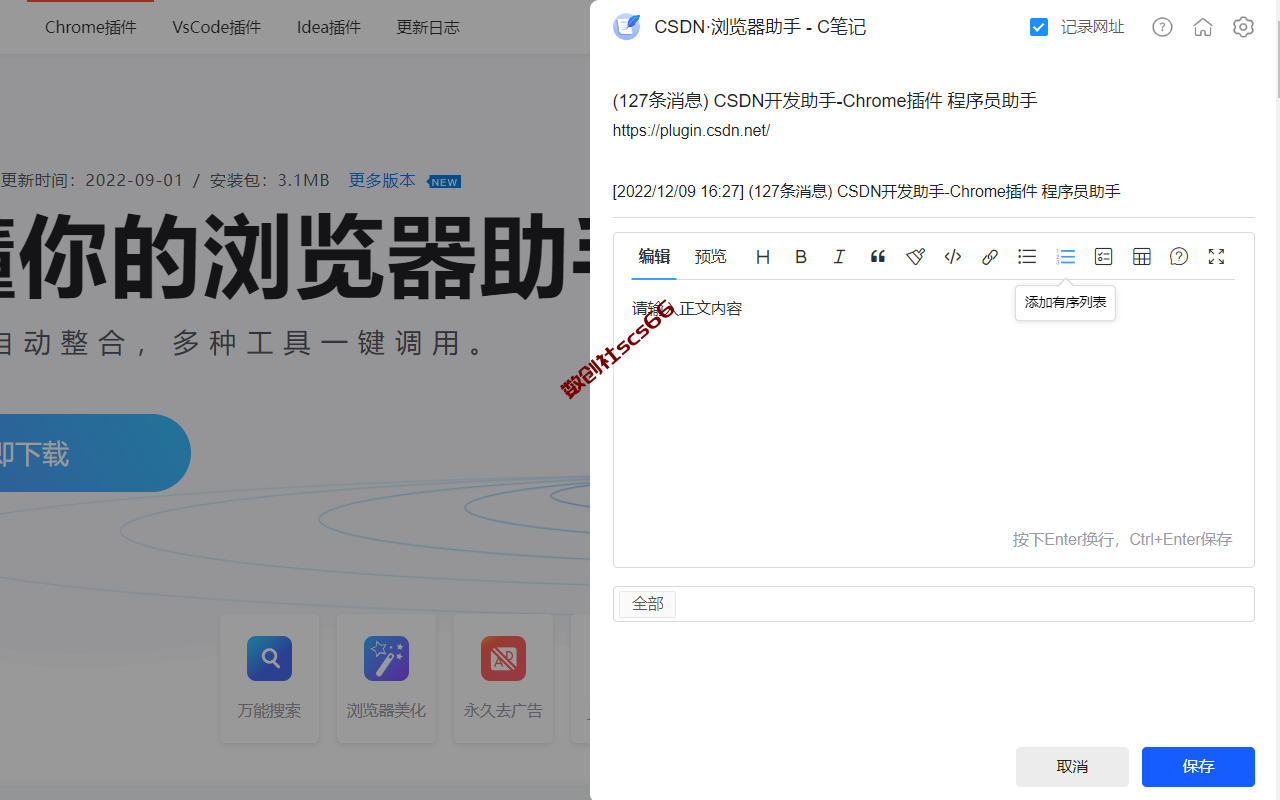Click the format brush (clear style) icon
The width and height of the screenshot is (1280, 800).
[915, 257]
